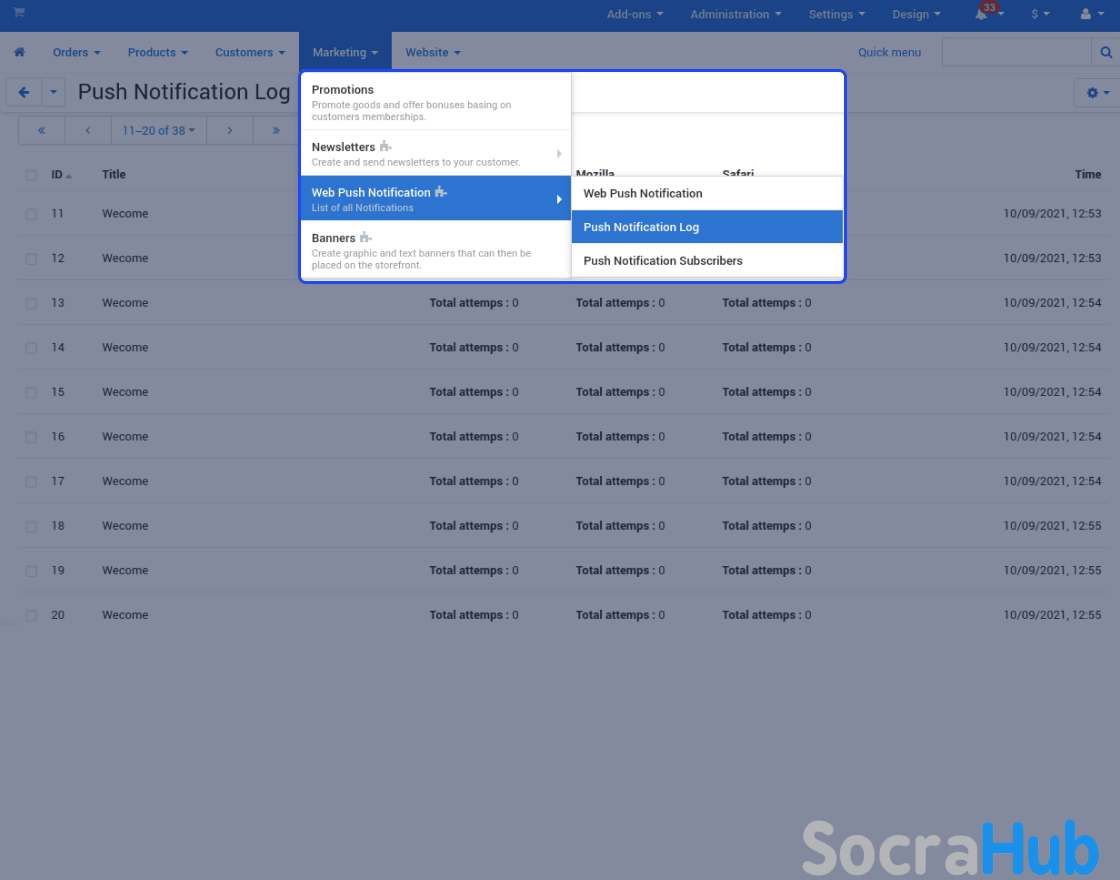Click the shopping cart icon in top bar
This screenshot has height=880, width=1120.
(x=19, y=13)
